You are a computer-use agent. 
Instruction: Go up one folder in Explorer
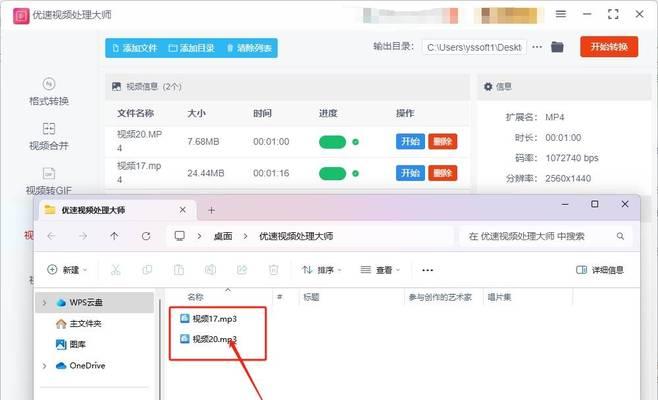tap(114, 236)
